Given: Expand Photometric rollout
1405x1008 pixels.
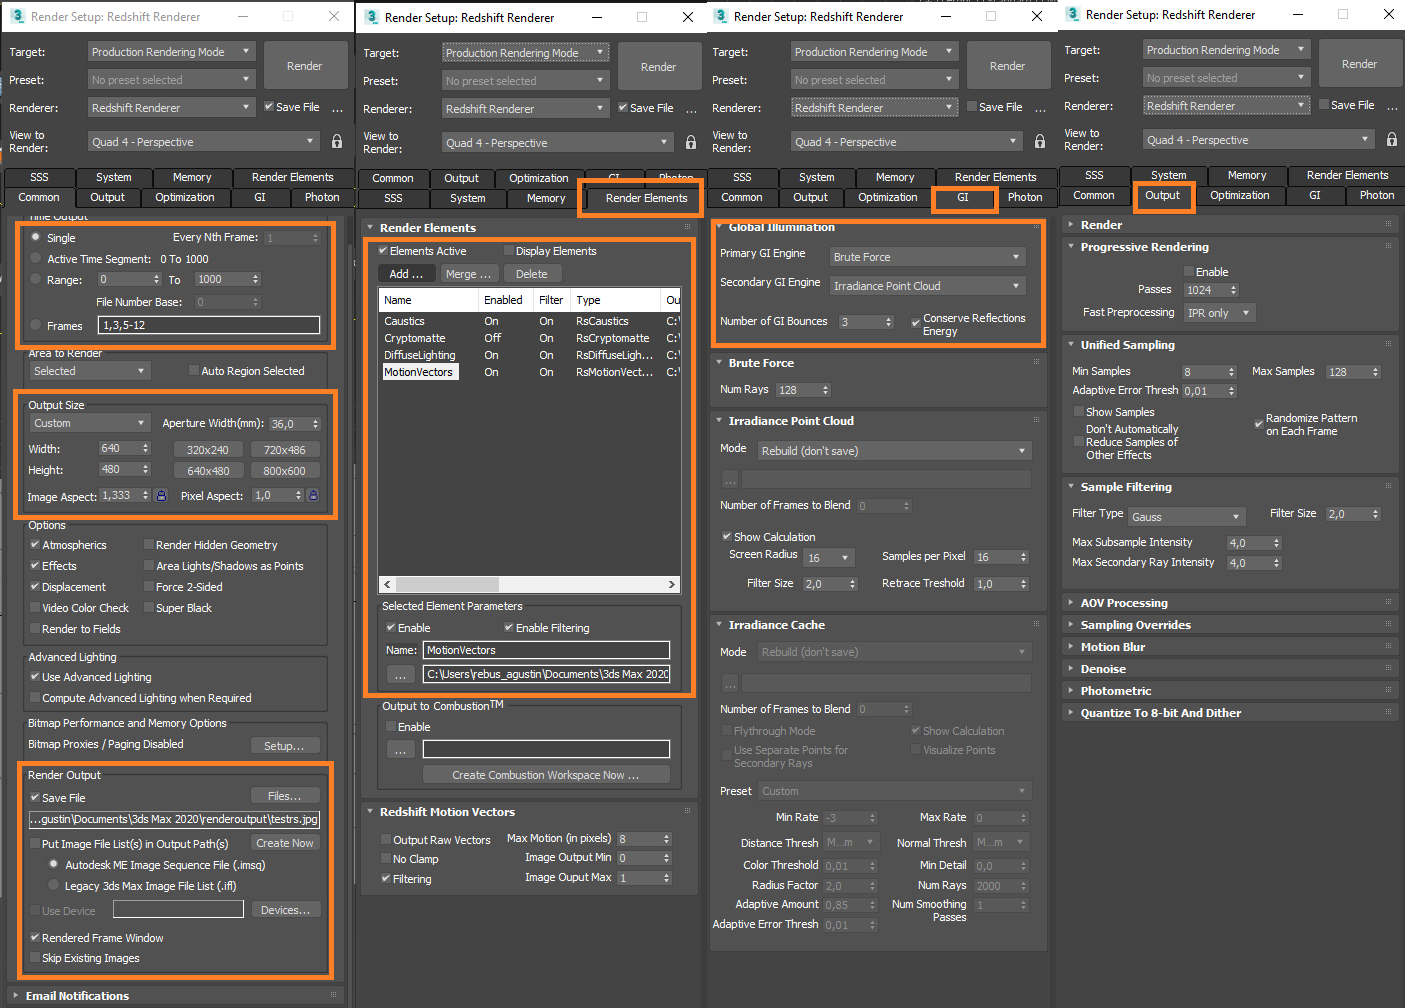Looking at the screenshot, I should coord(1116,691).
